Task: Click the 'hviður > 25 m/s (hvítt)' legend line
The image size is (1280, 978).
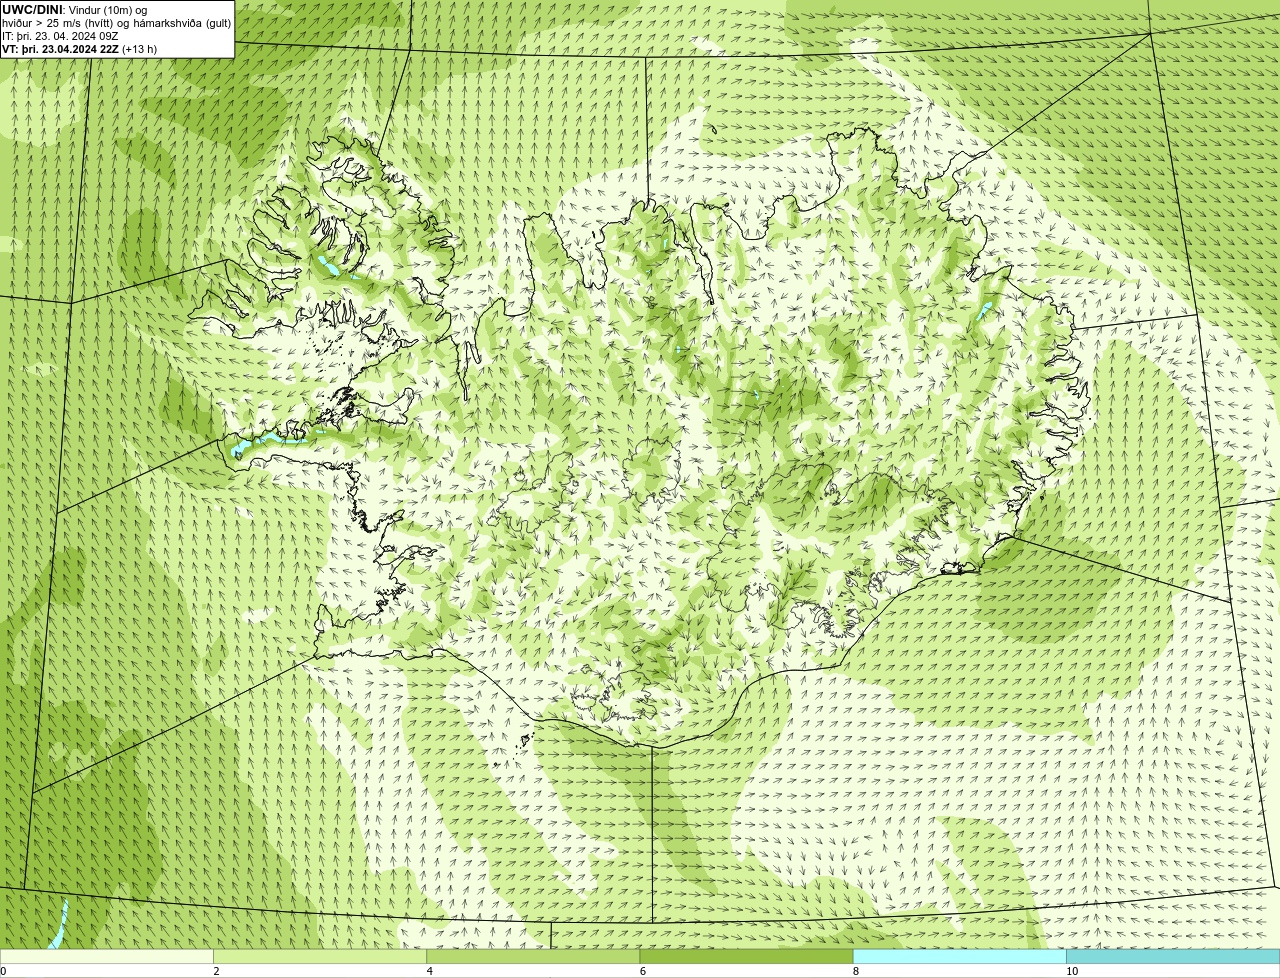Action: tap(117, 23)
